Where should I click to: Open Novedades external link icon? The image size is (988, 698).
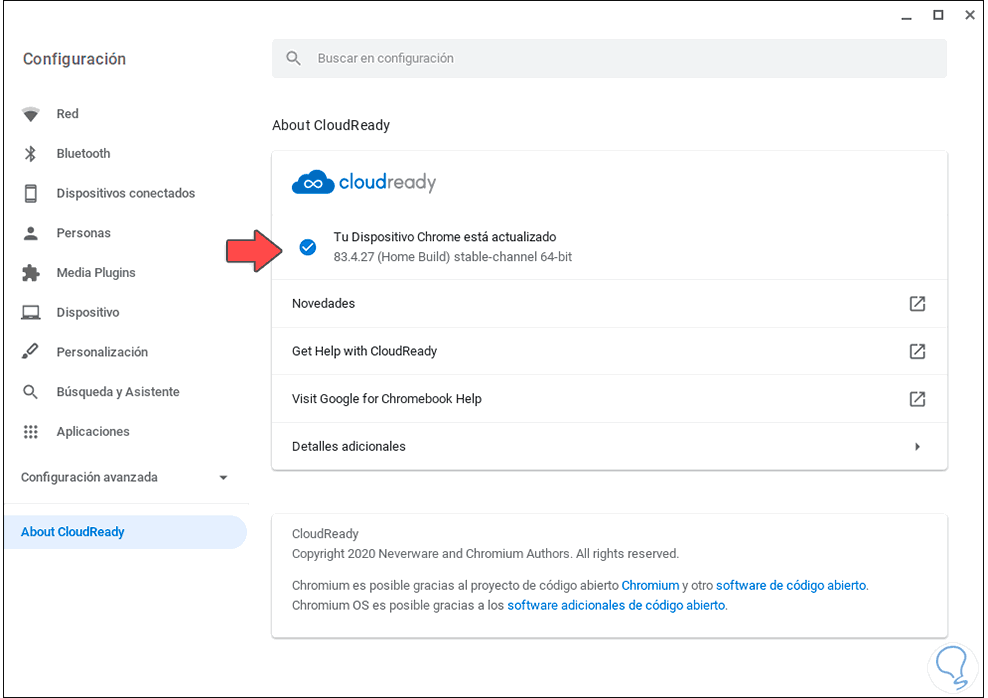click(x=917, y=304)
